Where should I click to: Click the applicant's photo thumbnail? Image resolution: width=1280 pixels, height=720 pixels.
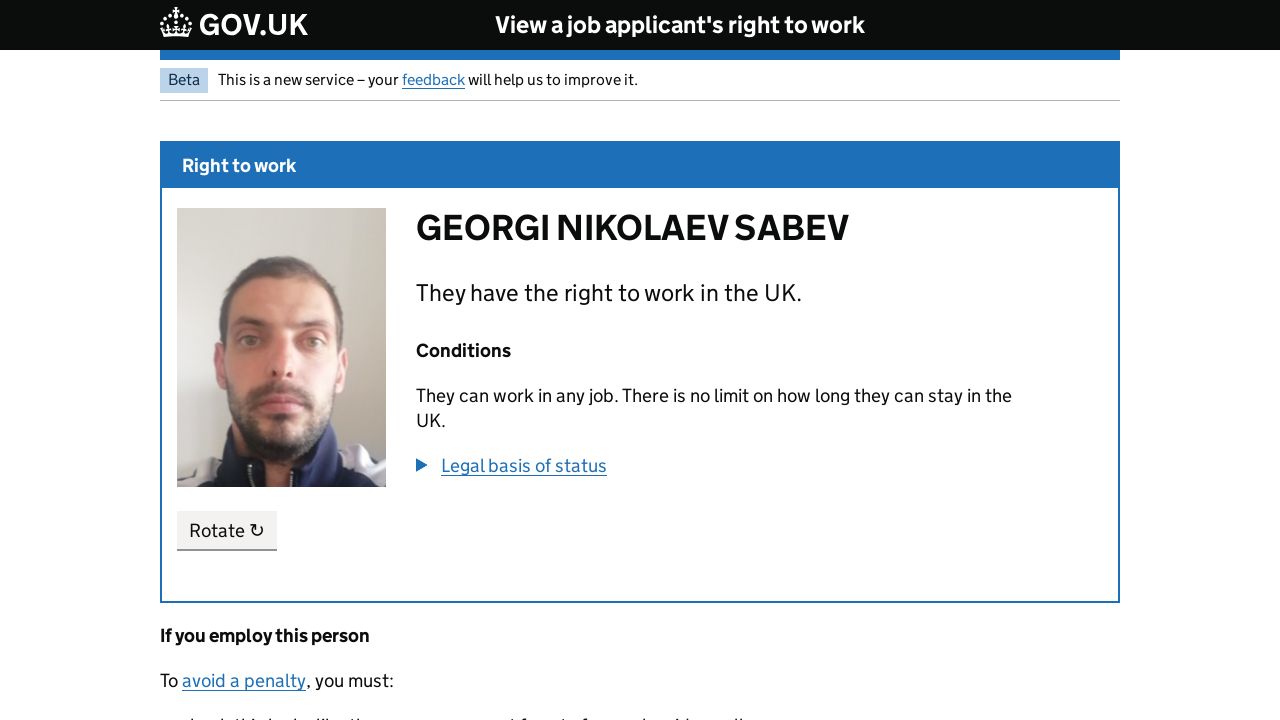click(281, 347)
